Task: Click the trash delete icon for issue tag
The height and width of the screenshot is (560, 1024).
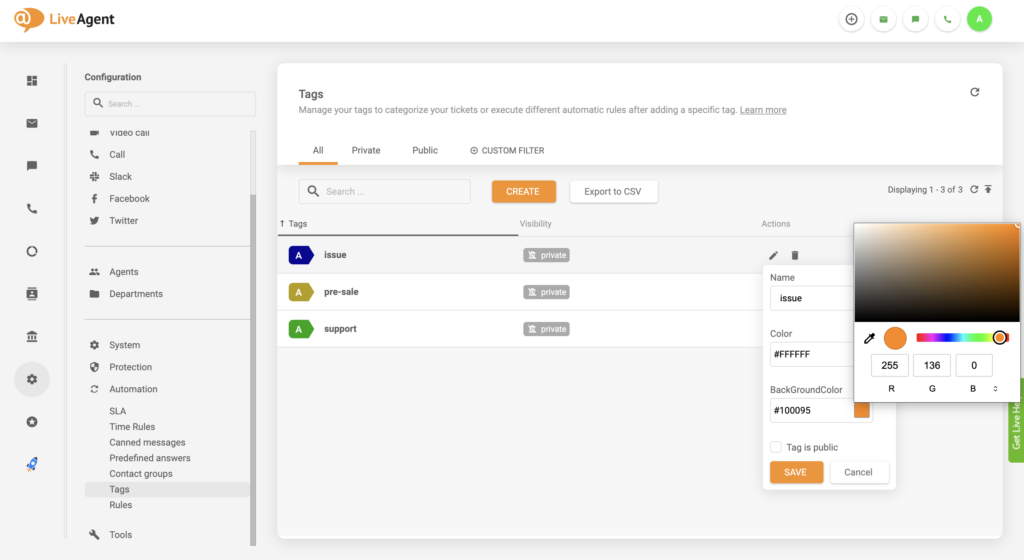Action: click(x=795, y=256)
